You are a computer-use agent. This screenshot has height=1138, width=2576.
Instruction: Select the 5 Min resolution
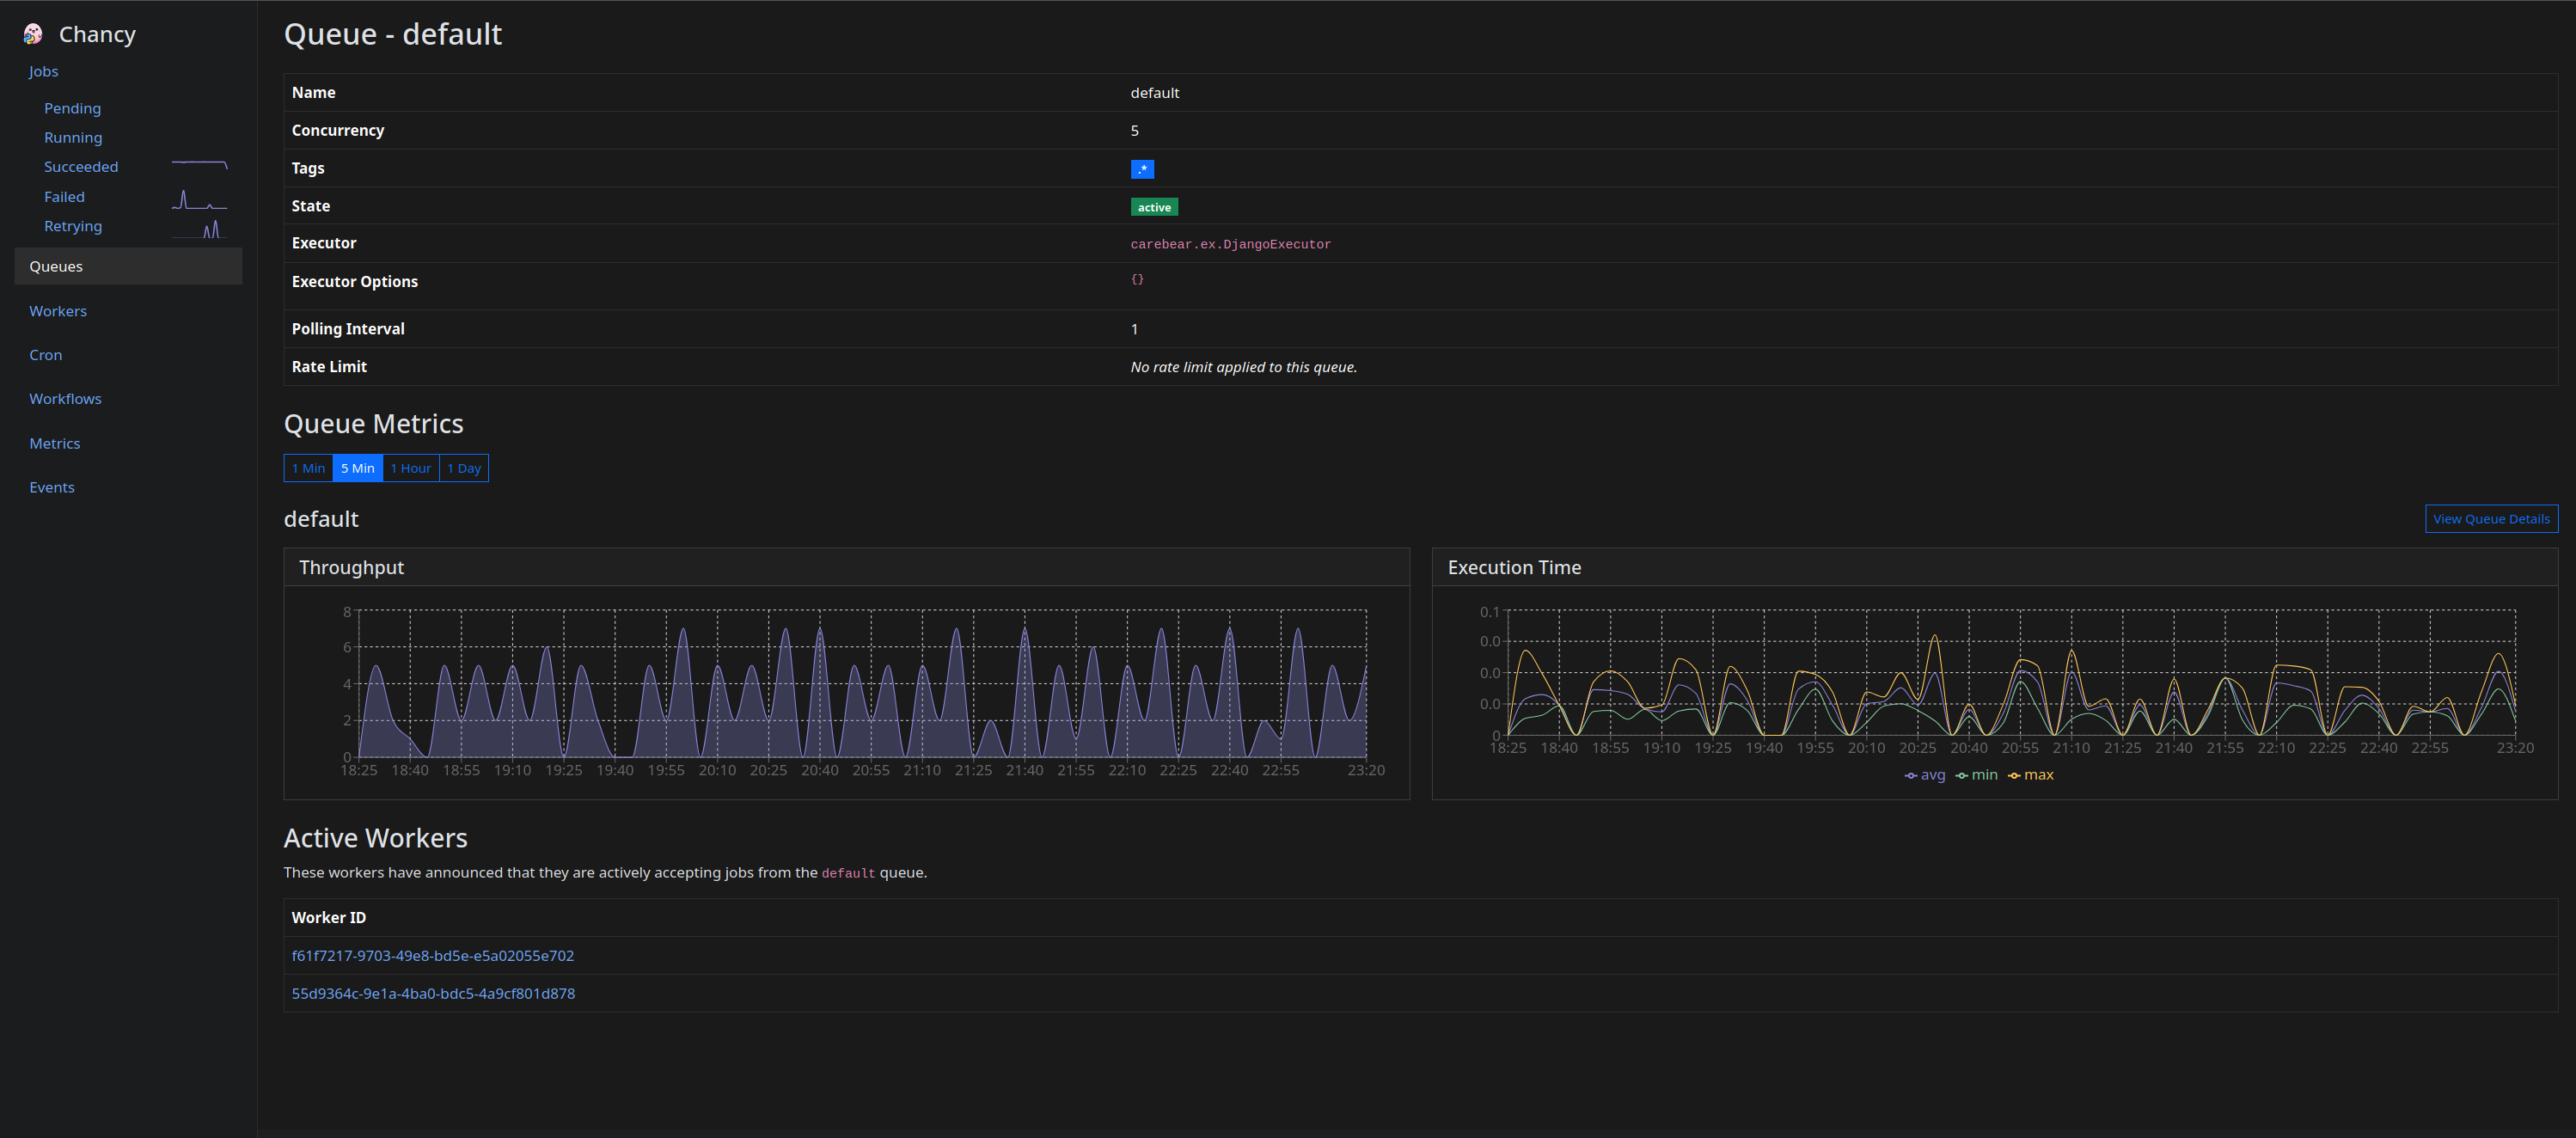tap(358, 468)
